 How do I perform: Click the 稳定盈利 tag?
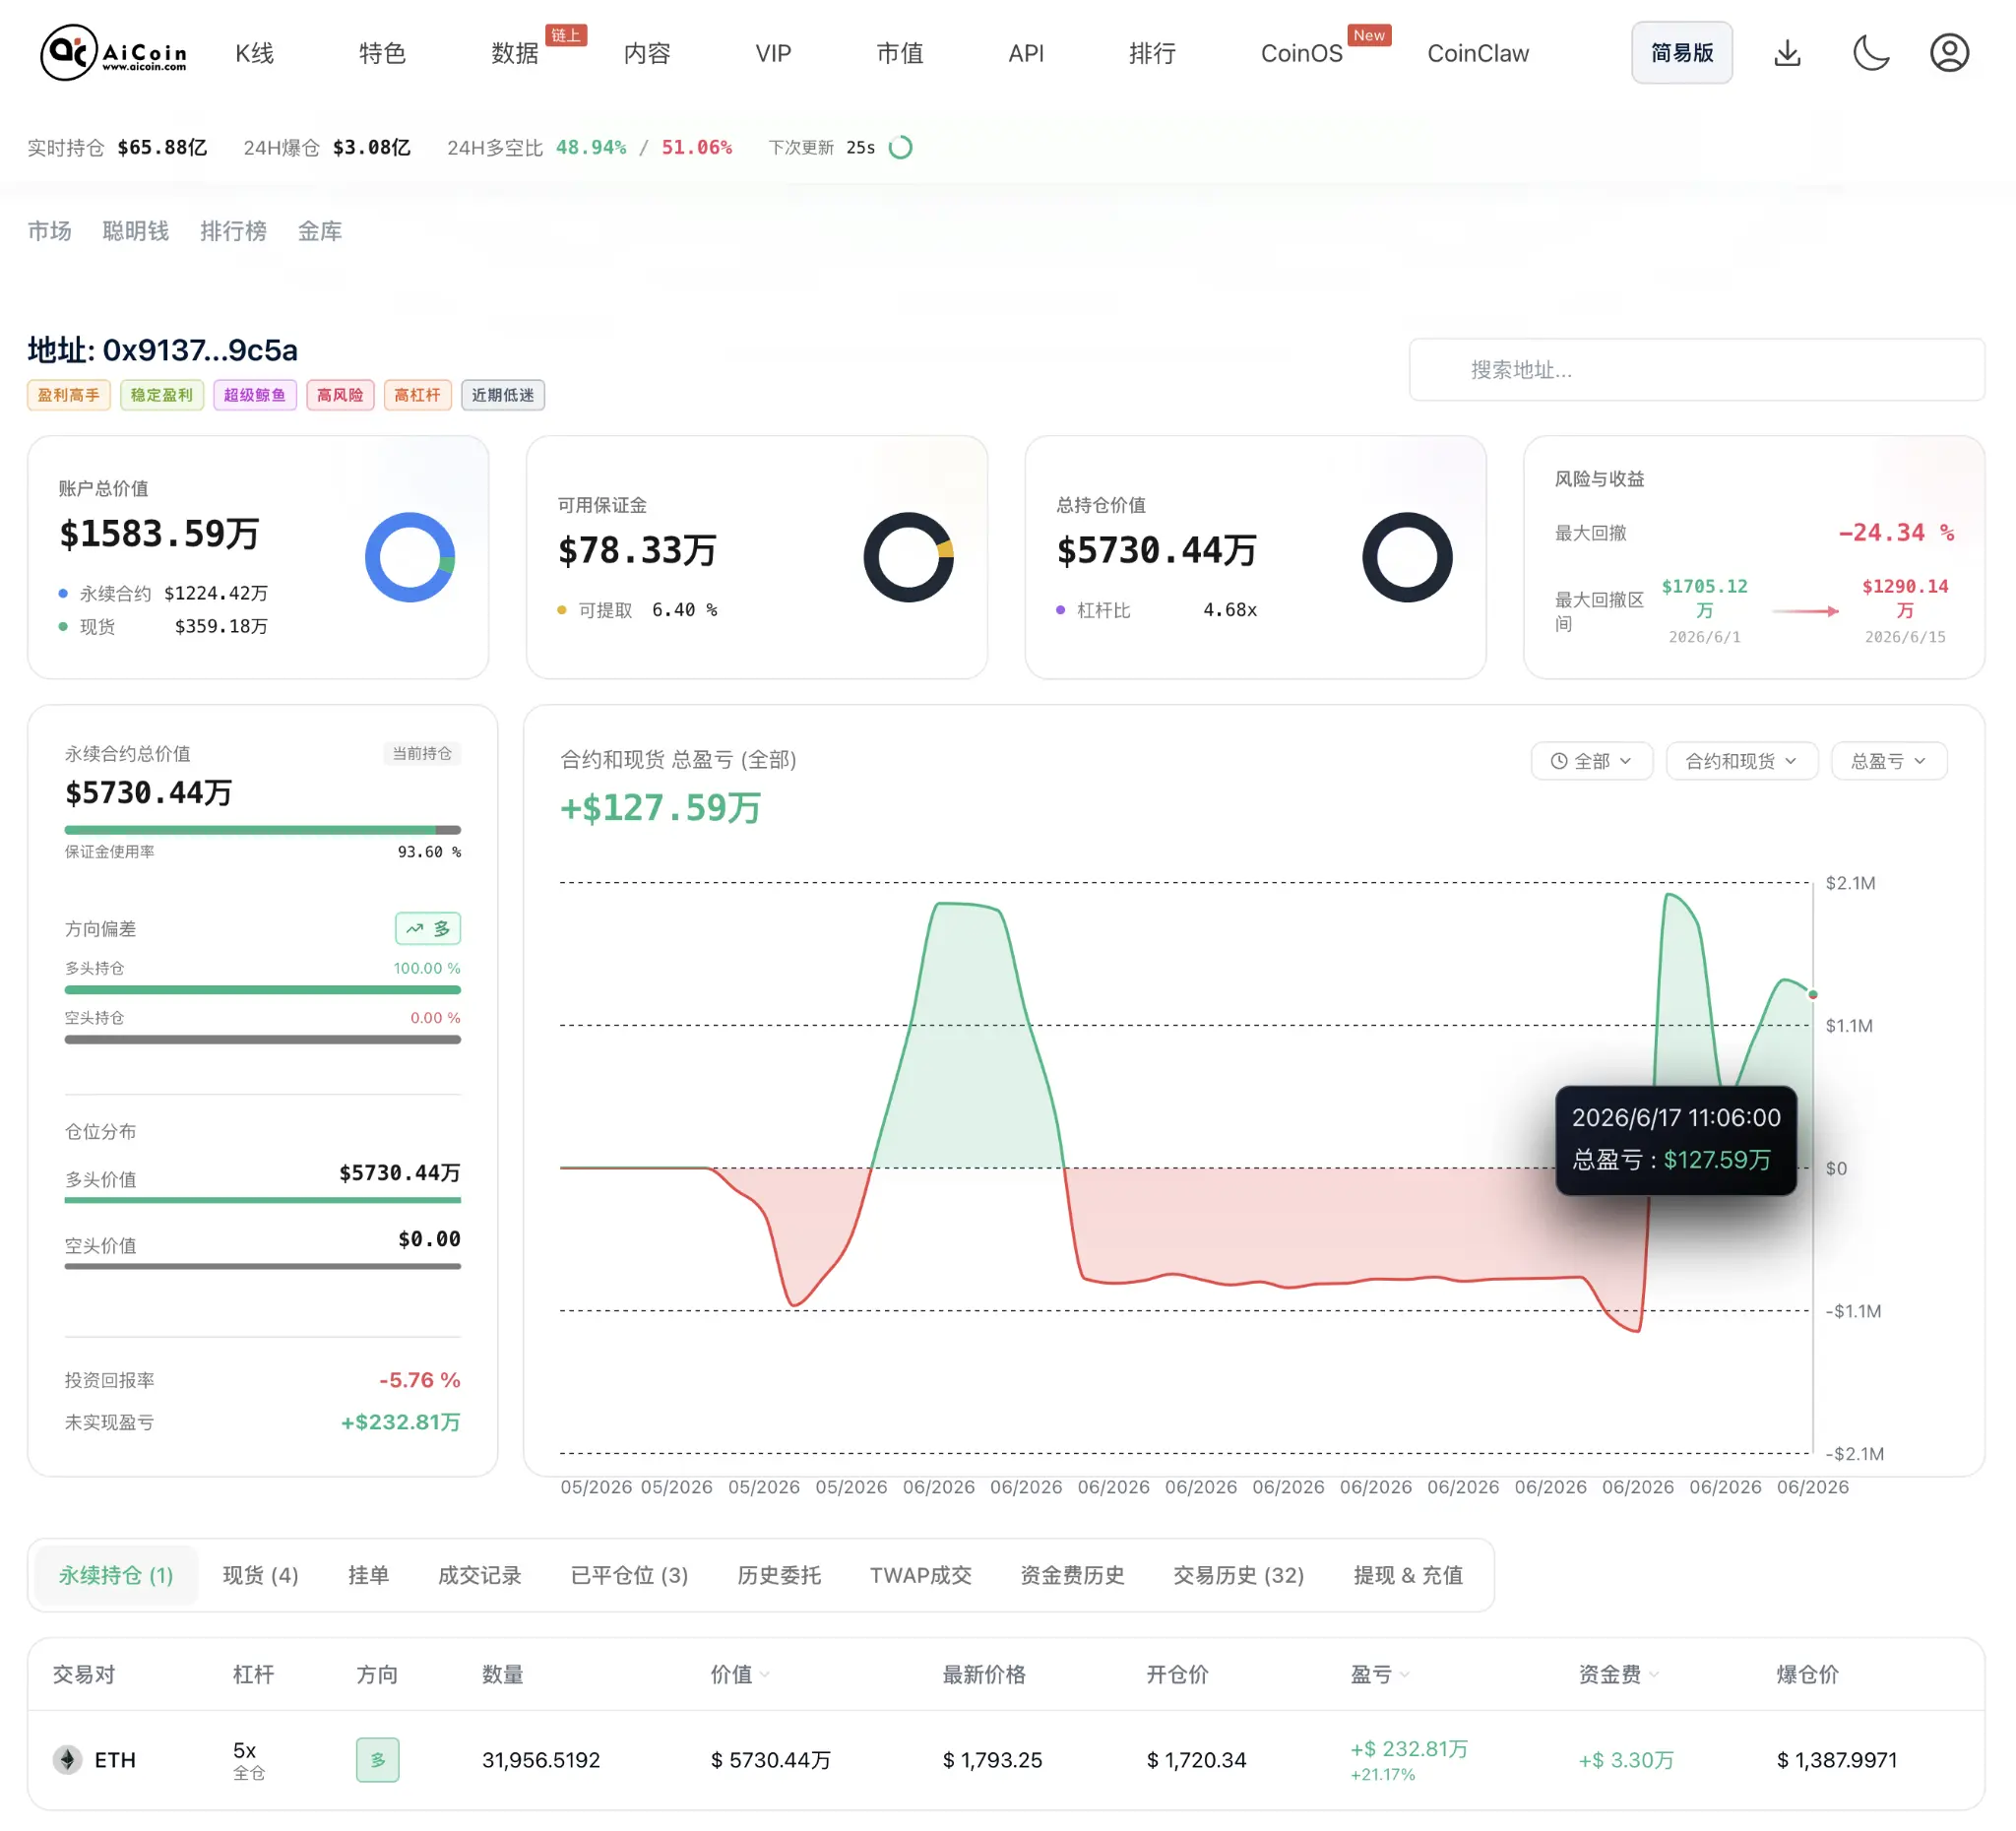[161, 395]
